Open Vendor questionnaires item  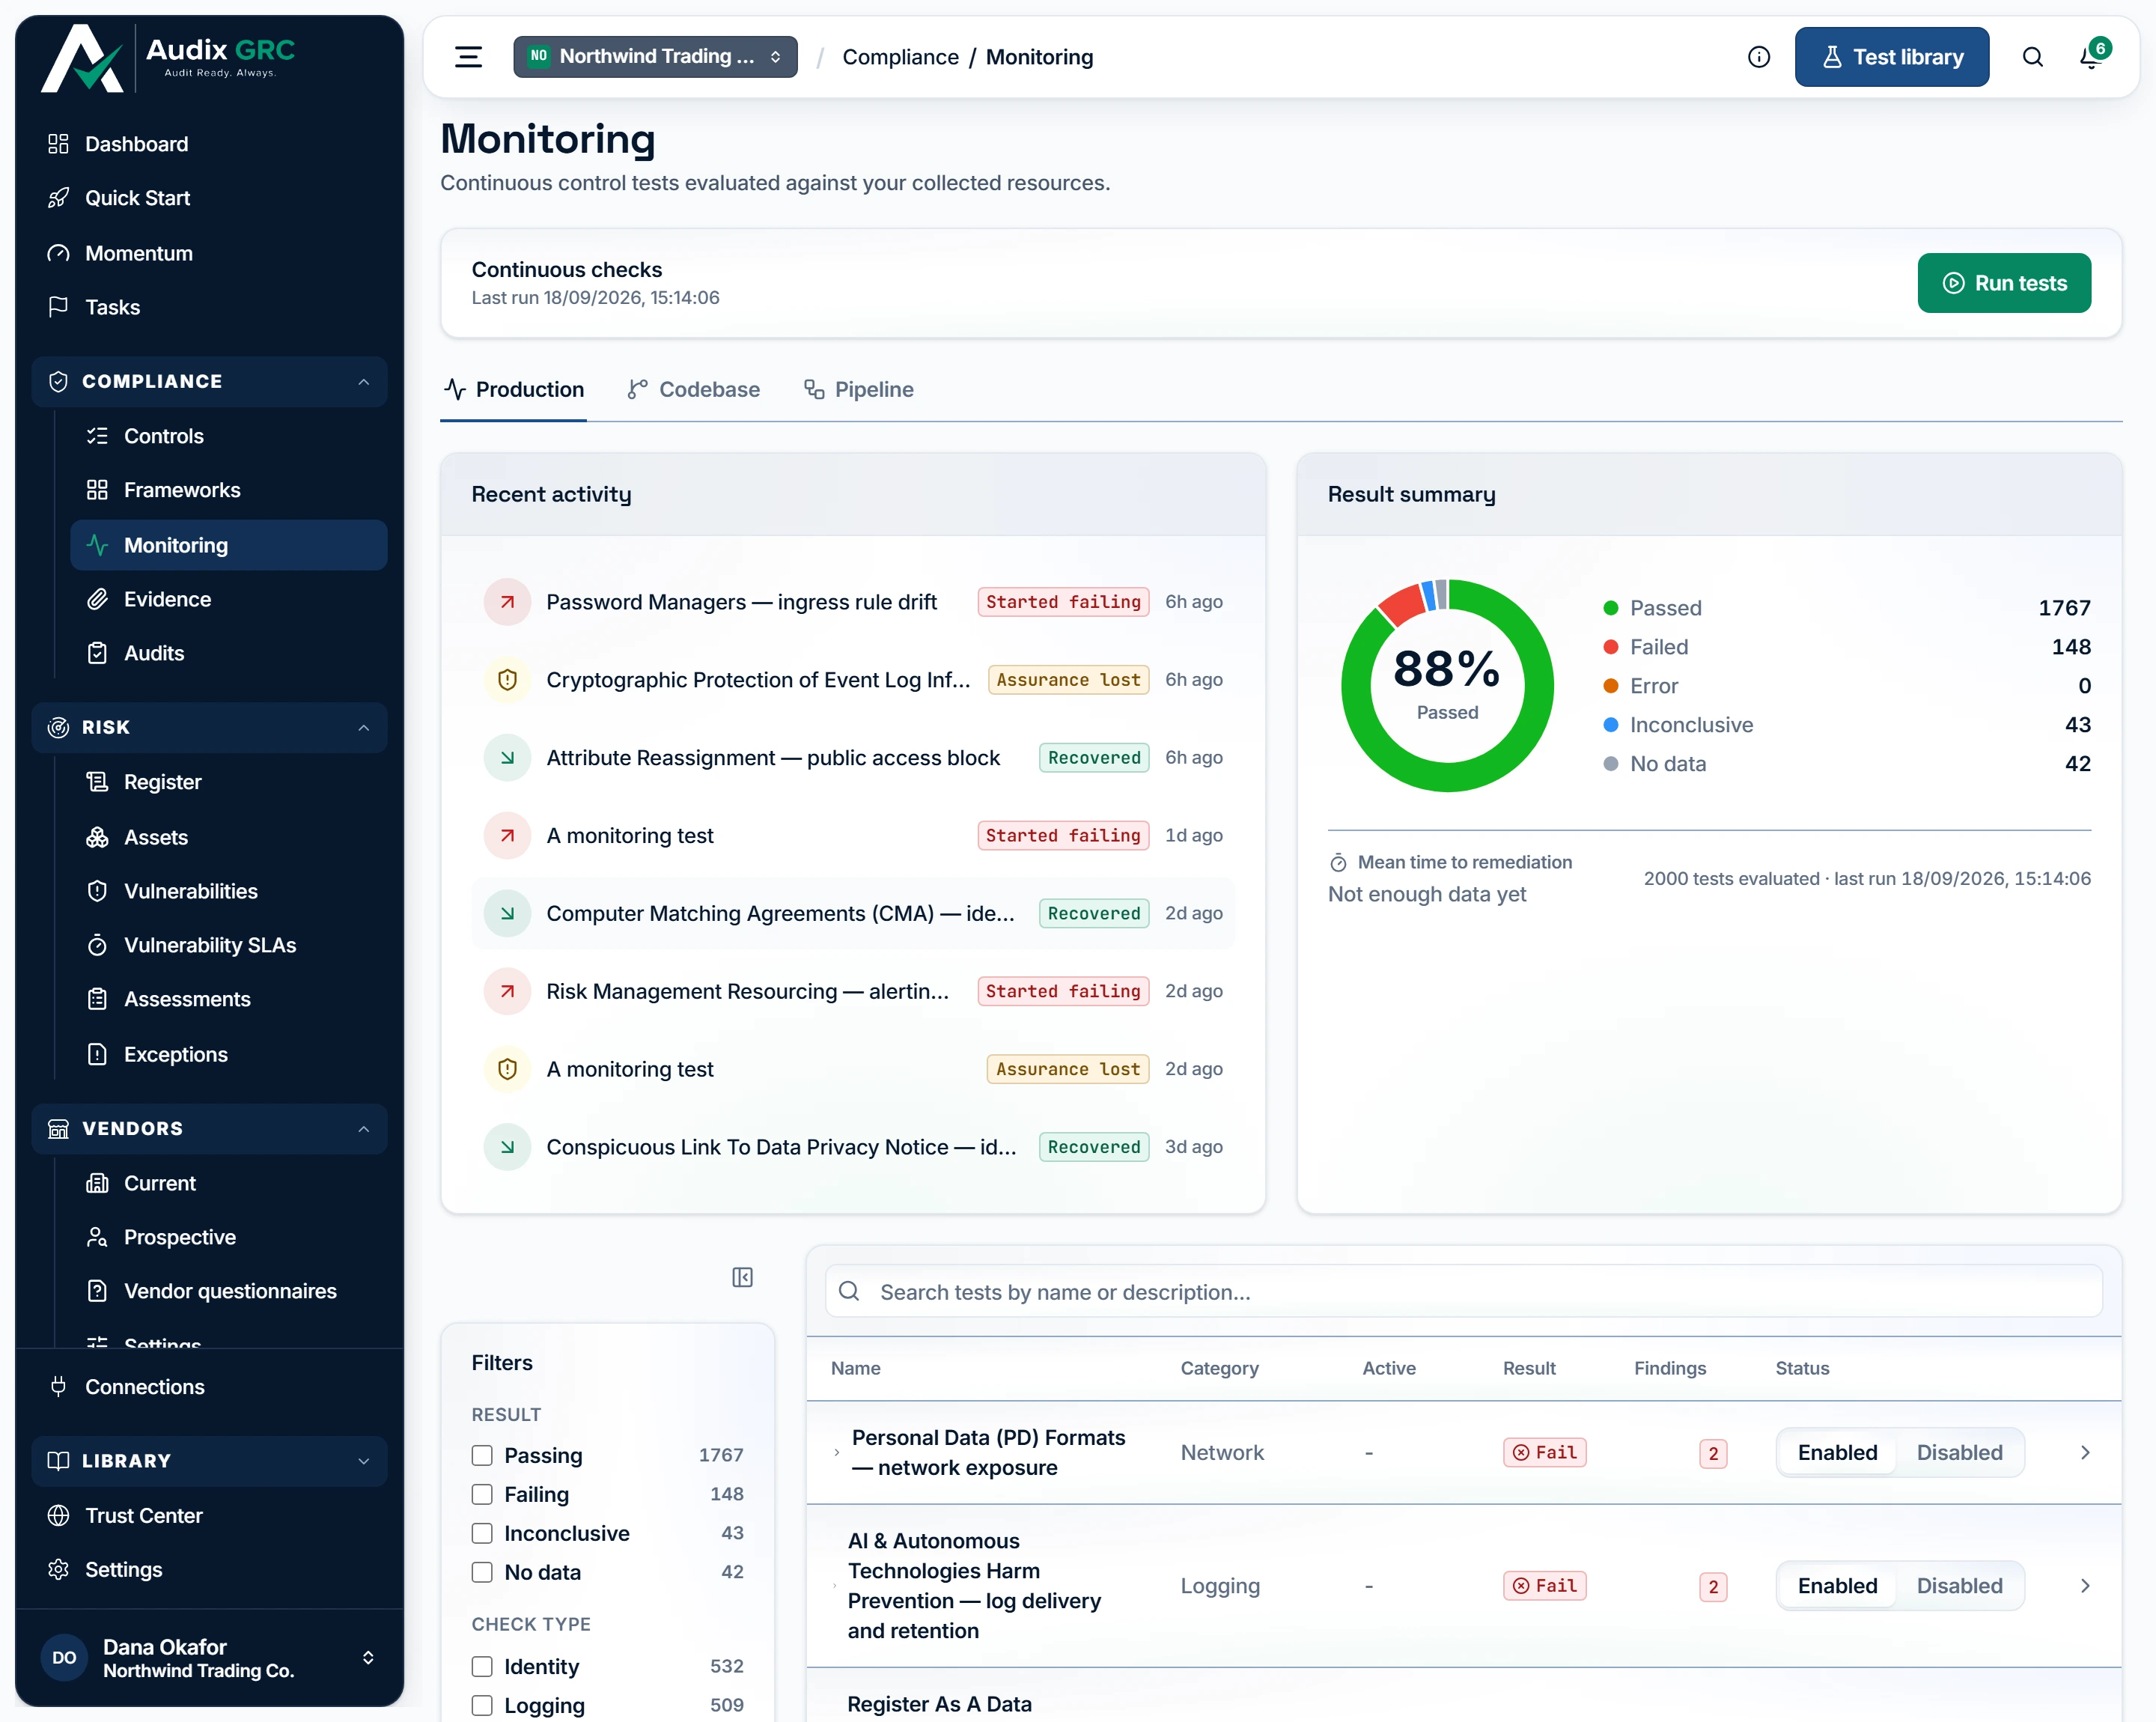click(x=228, y=1291)
